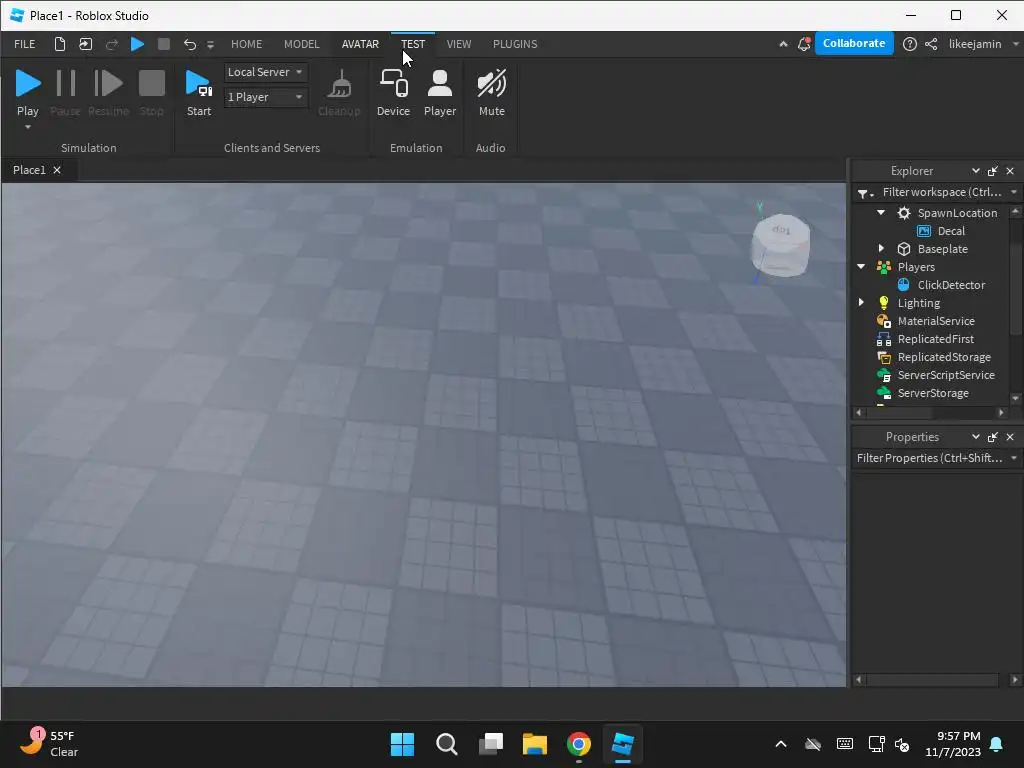
Task: Select SpawnLocation in Explorer
Action: click(x=957, y=213)
